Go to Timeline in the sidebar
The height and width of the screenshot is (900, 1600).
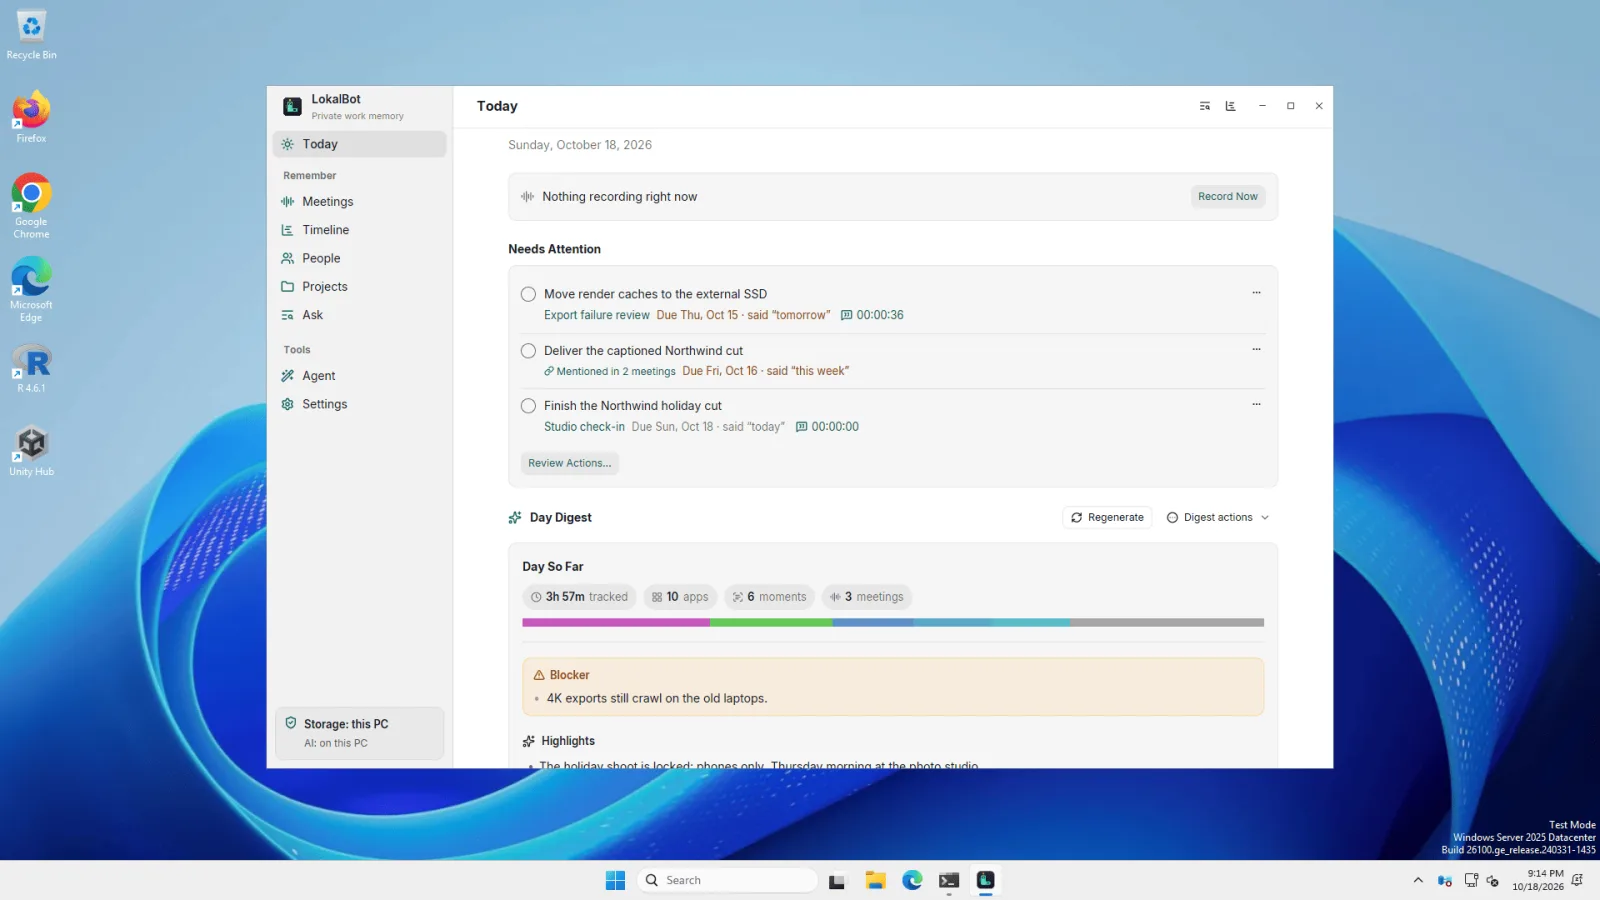359,230
